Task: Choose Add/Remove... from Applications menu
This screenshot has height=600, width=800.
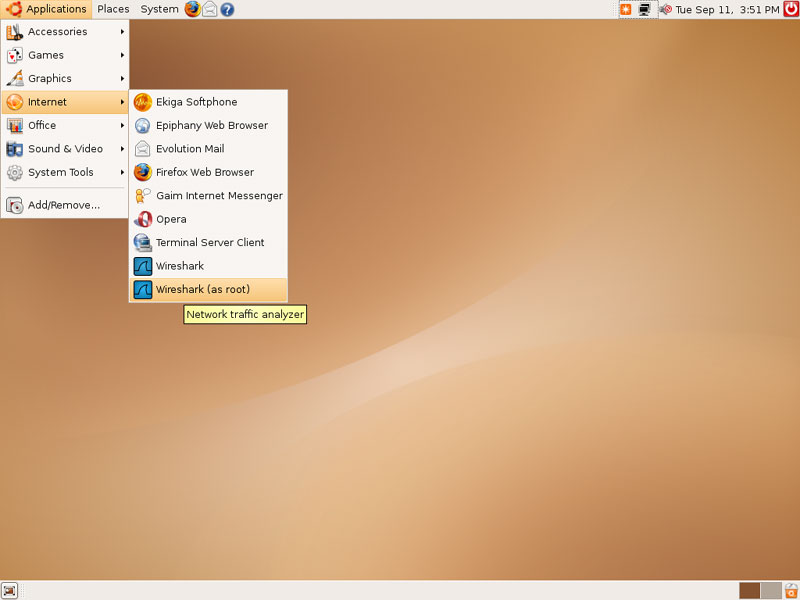Action: click(x=64, y=205)
